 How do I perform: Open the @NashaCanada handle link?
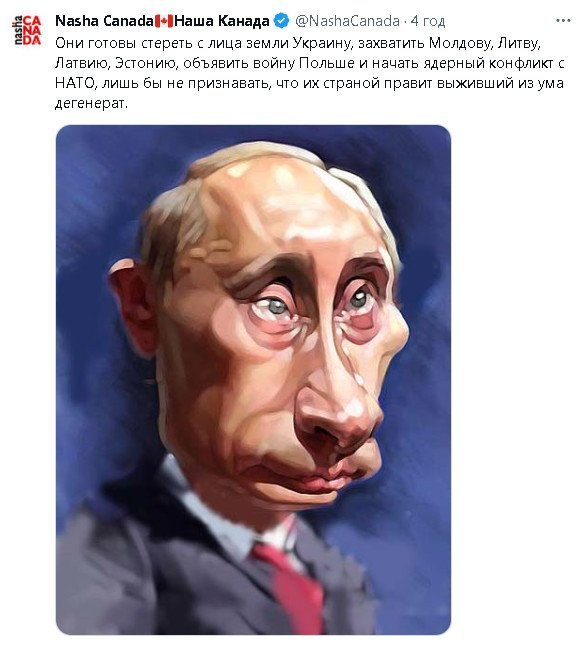pos(347,21)
